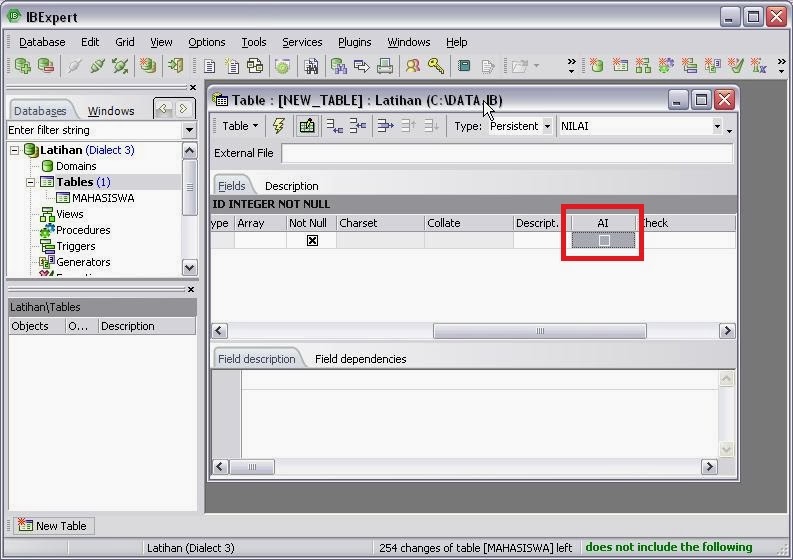Collapse the Latihan database node
793x560 pixels.
point(15,150)
